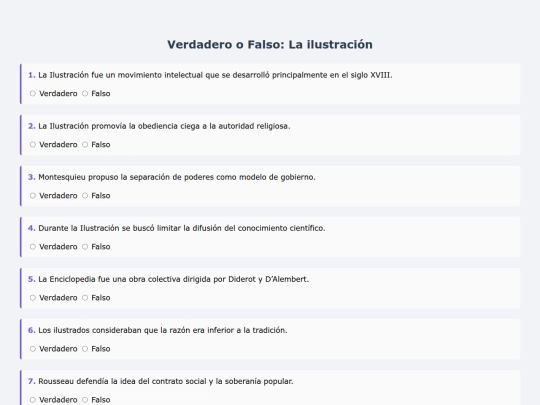Viewport: 540px width, 405px height.
Task: Choose Falso for question 7 about Rousseau
Action: pos(85,400)
